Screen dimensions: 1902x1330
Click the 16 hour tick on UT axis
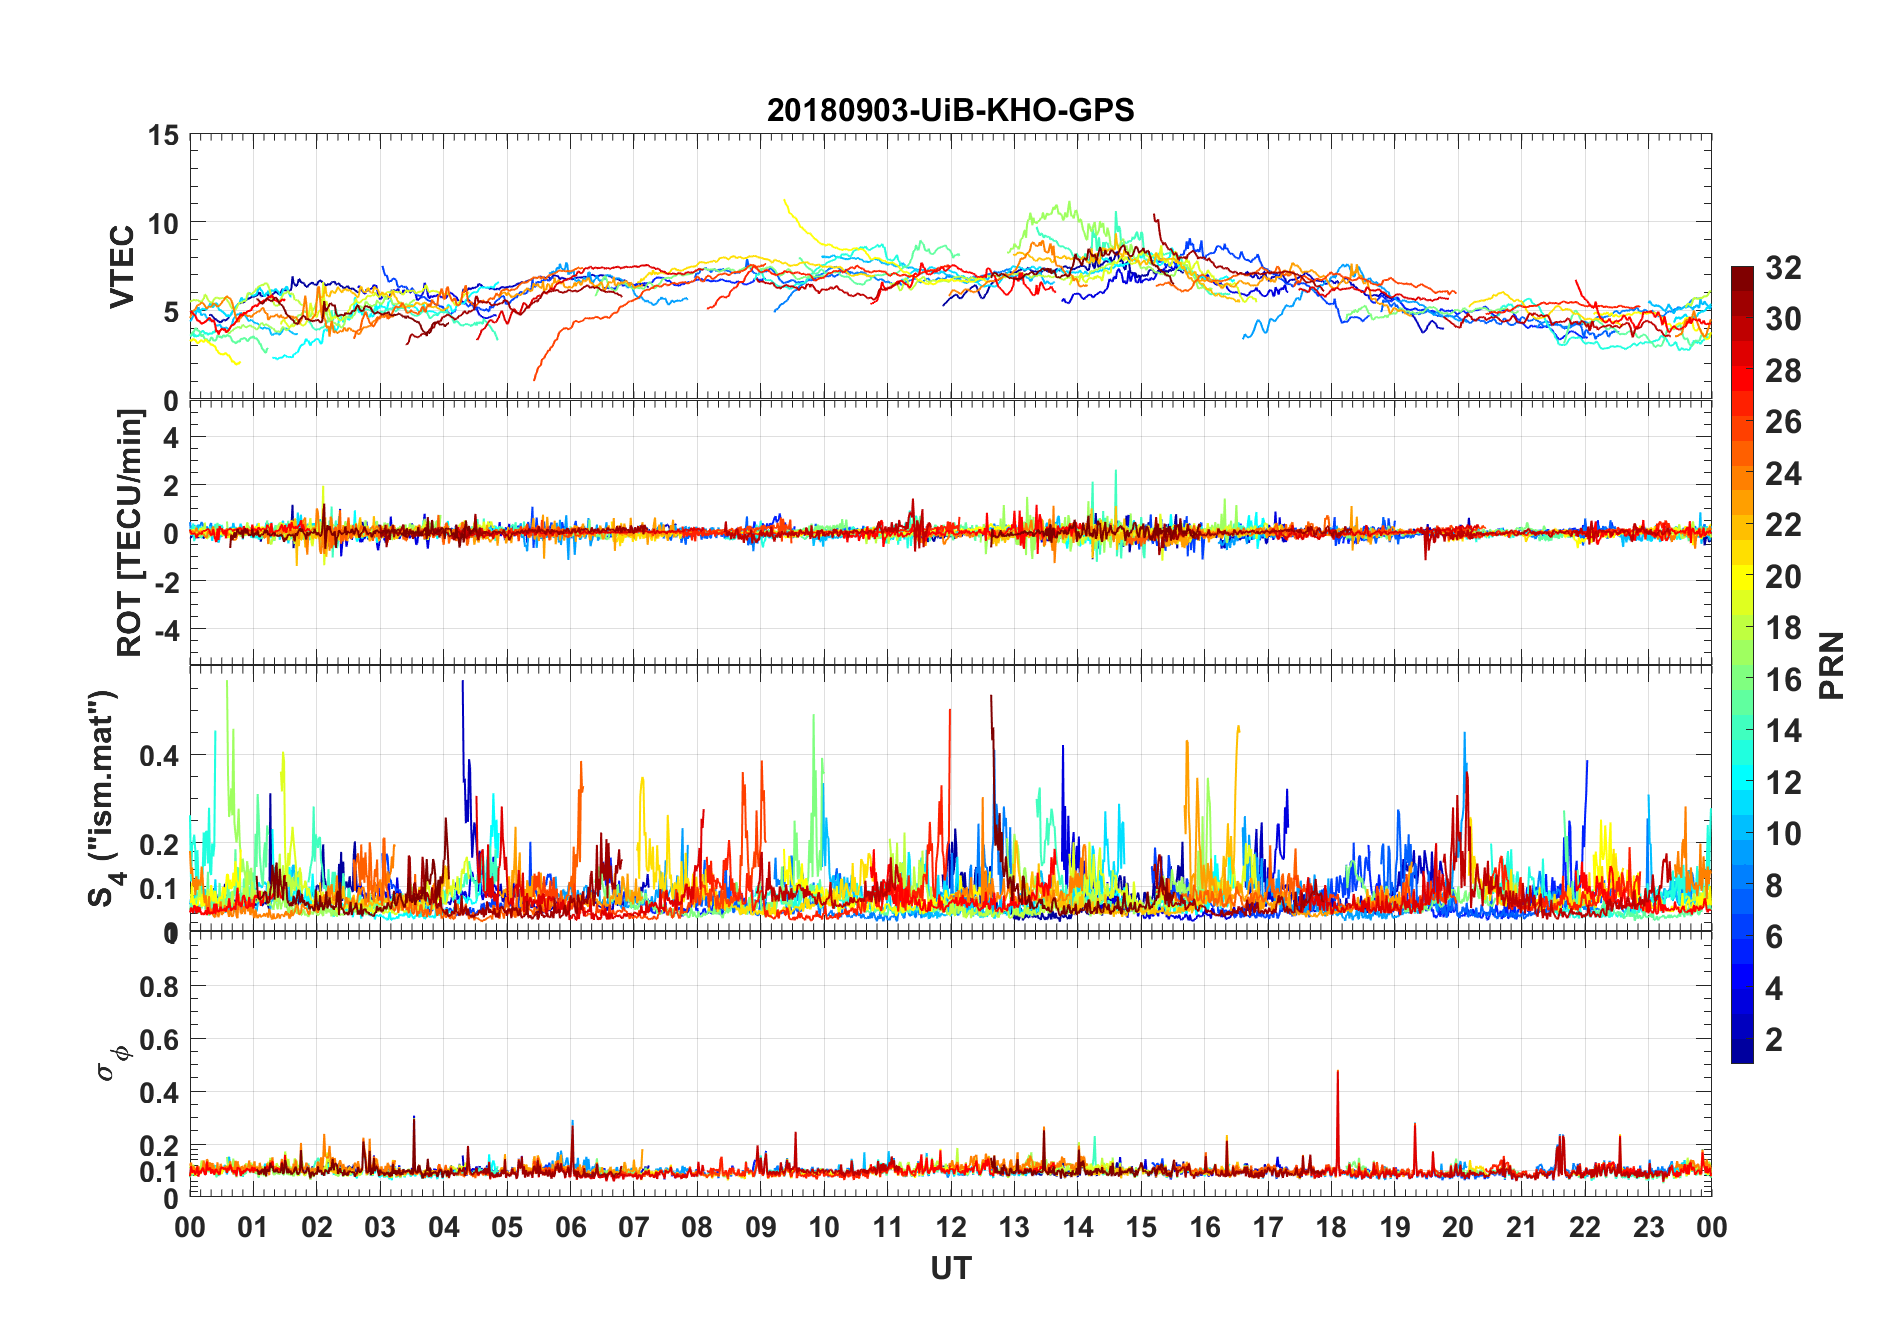[1205, 1227]
